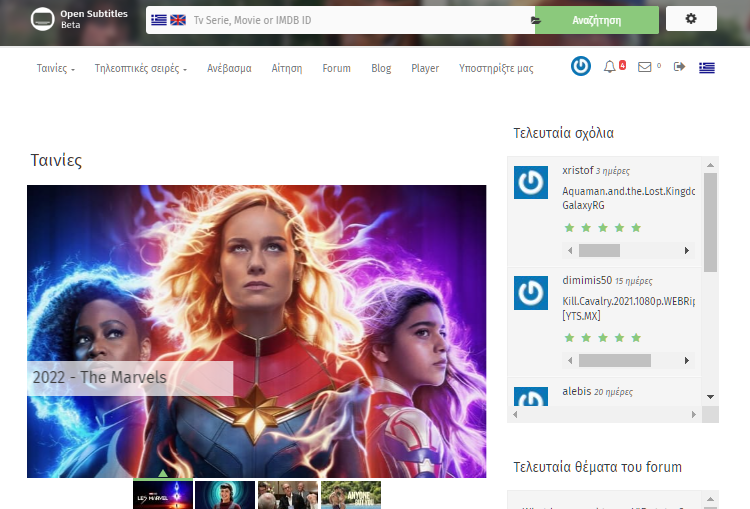
Task: Click the green Αναζήτηση search button
Action: [x=596, y=20]
